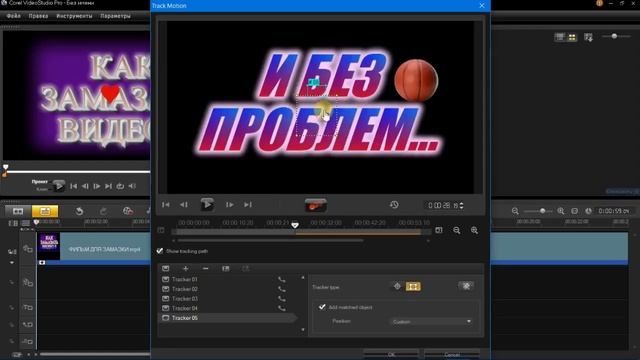Click the library sort icon
This screenshot has height=360, width=640.
[588, 37]
